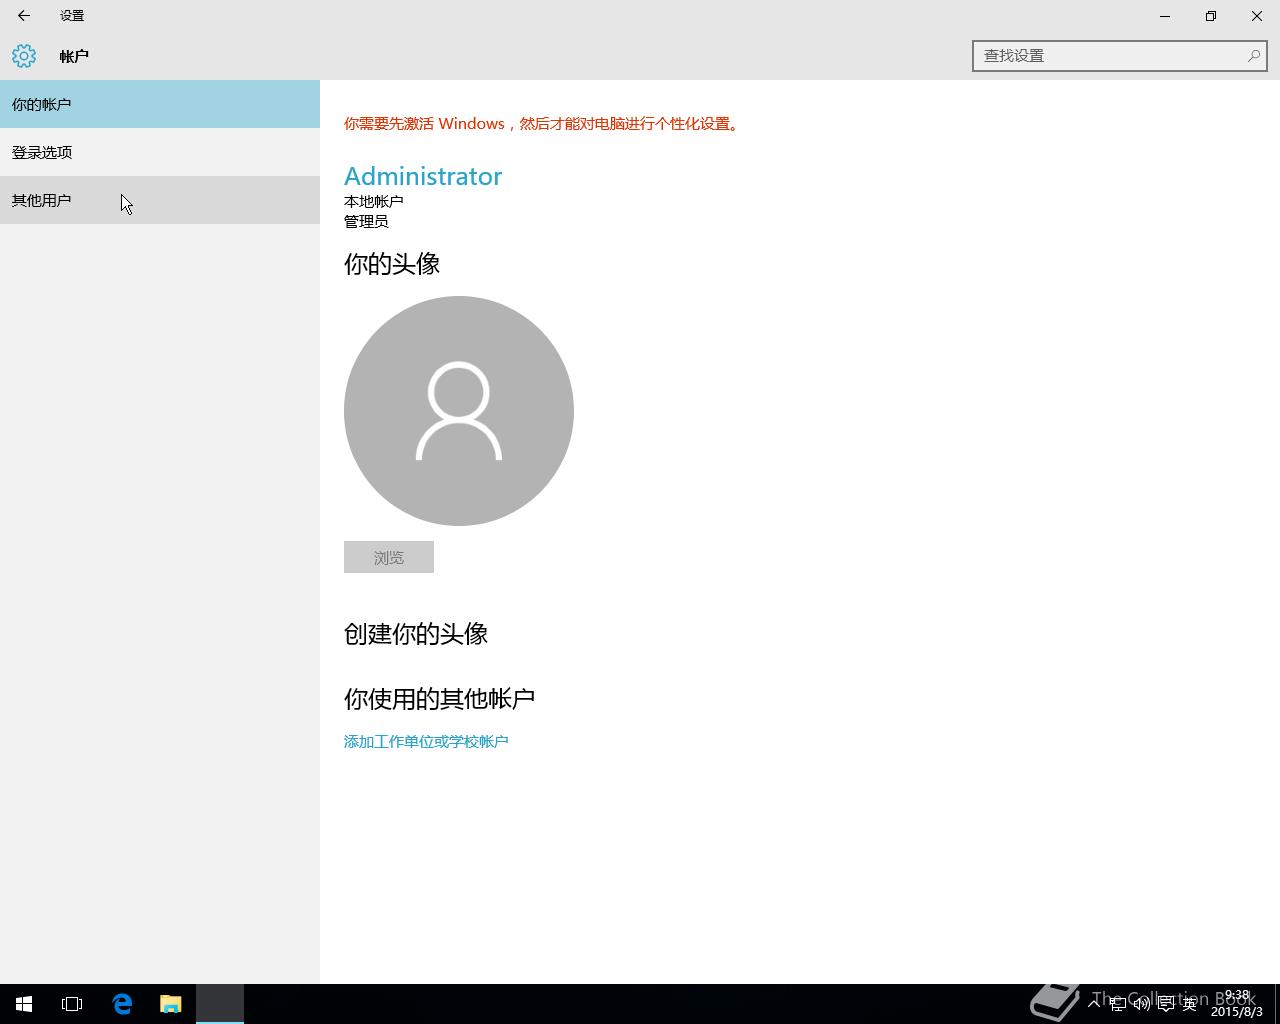The width and height of the screenshot is (1280, 1024).
Task: Open Task View from the taskbar
Action: (x=72, y=1004)
